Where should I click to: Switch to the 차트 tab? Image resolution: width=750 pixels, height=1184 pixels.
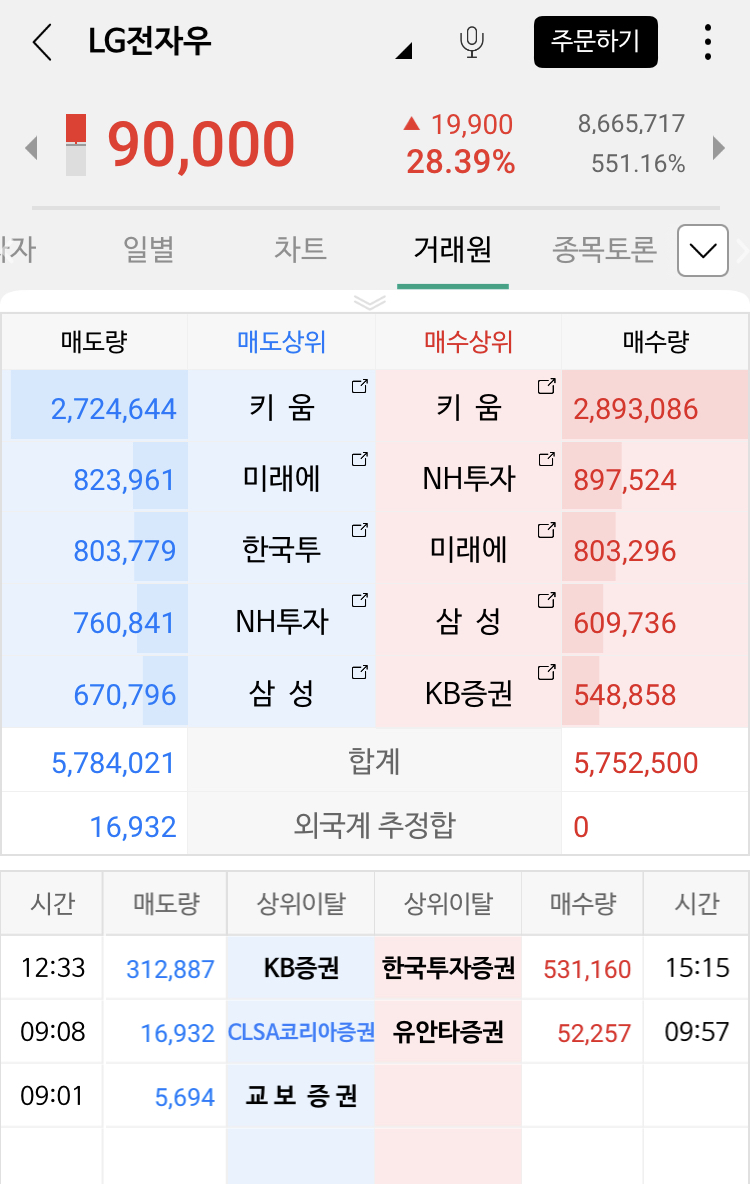pyautogui.click(x=300, y=248)
